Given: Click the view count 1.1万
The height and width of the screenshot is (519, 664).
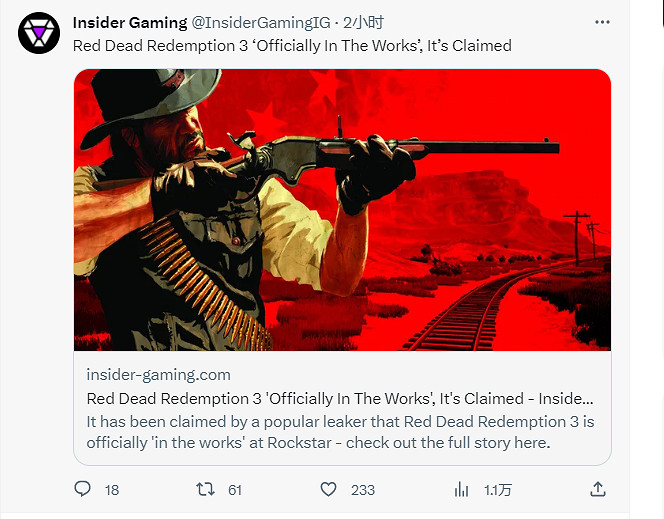Looking at the screenshot, I should (x=498, y=489).
